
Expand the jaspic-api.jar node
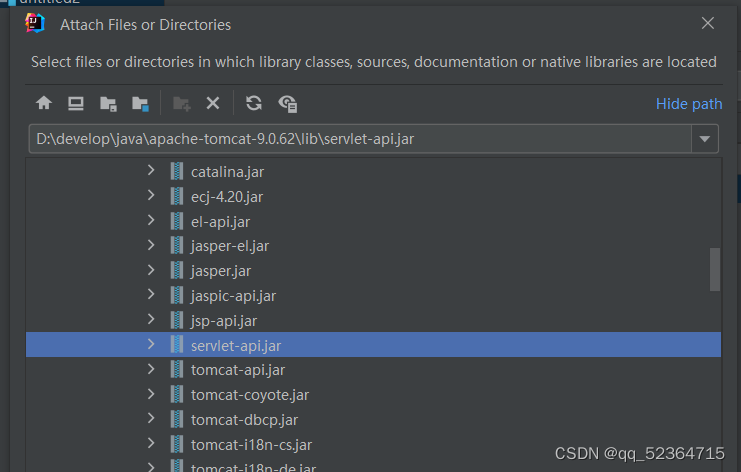click(x=151, y=294)
